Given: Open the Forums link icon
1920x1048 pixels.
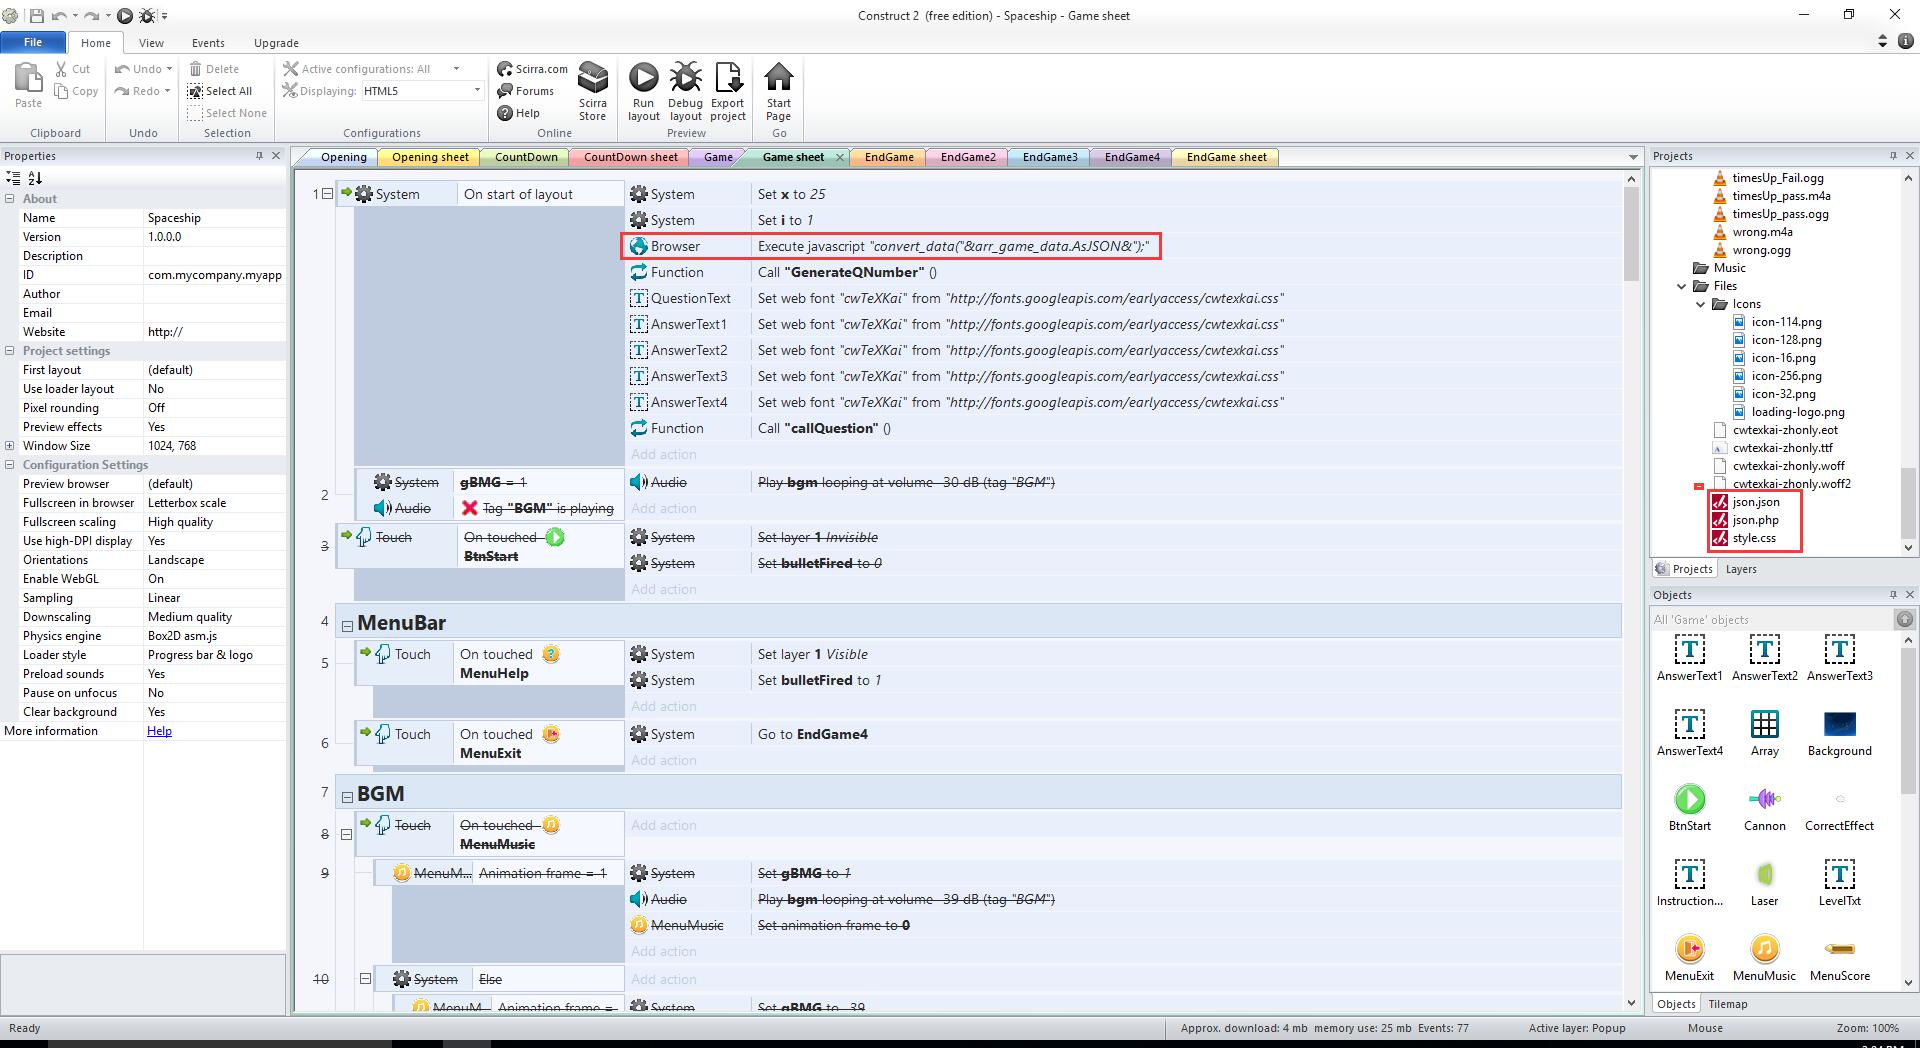Looking at the screenshot, I should [505, 91].
